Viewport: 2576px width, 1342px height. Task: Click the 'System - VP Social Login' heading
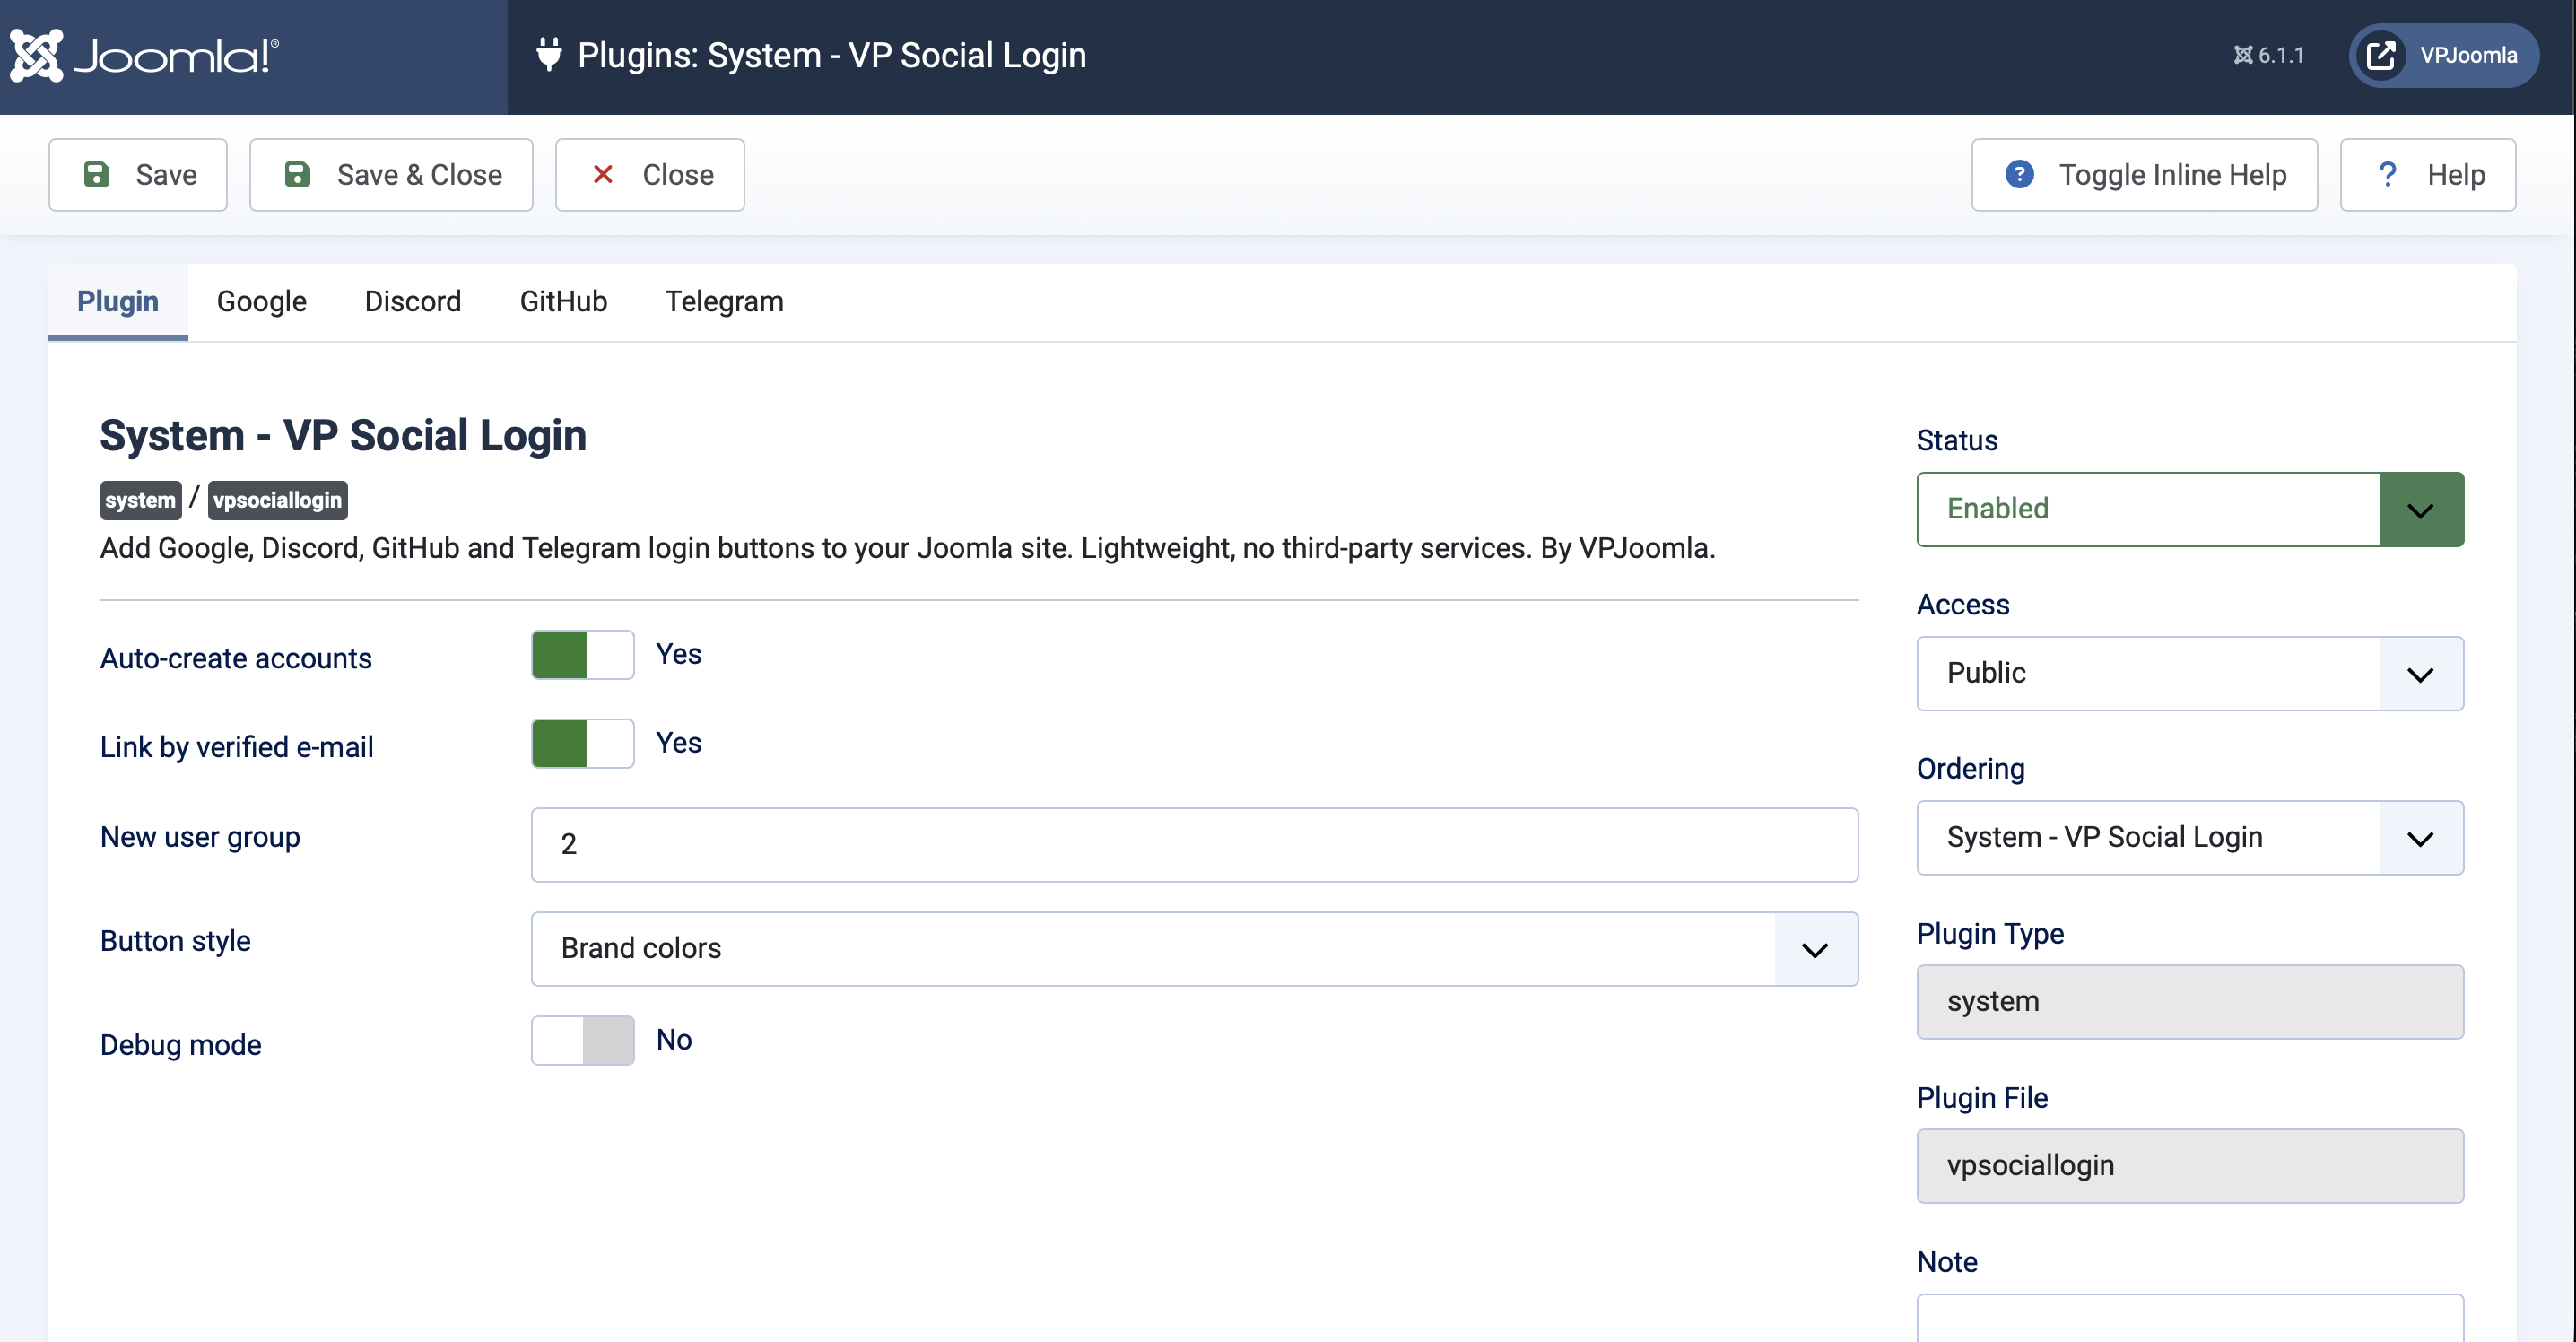pos(343,436)
